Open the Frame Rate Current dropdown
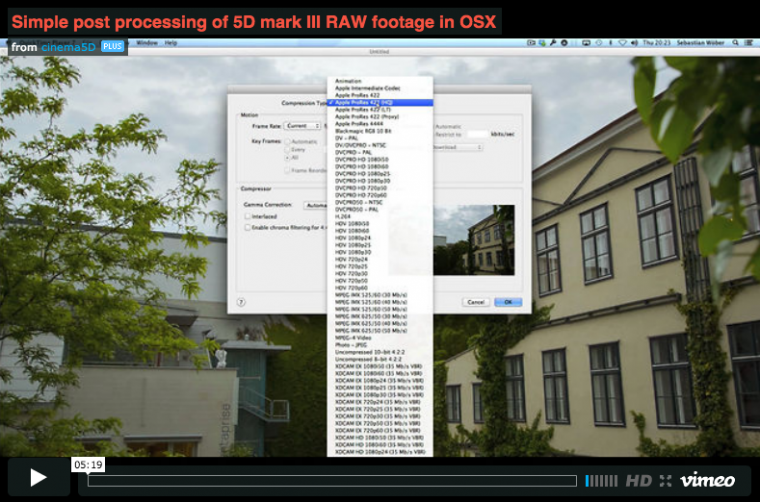This screenshot has width=760, height=502. (x=302, y=126)
